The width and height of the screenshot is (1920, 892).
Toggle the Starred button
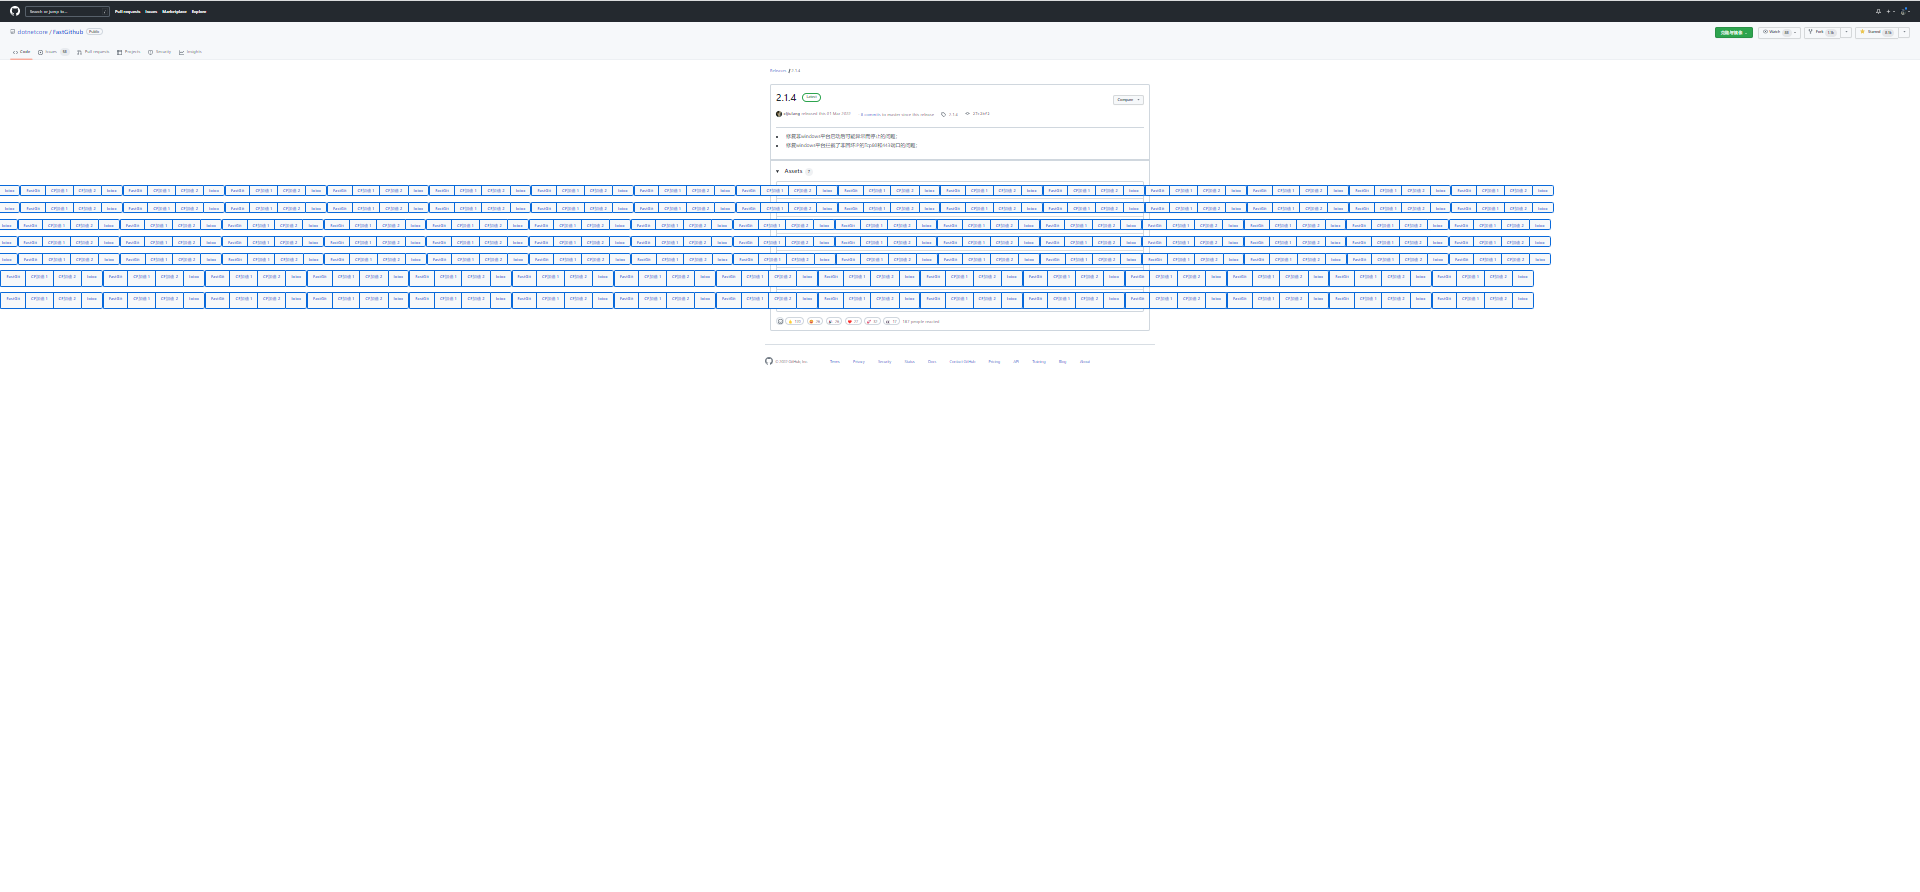tap(1877, 32)
